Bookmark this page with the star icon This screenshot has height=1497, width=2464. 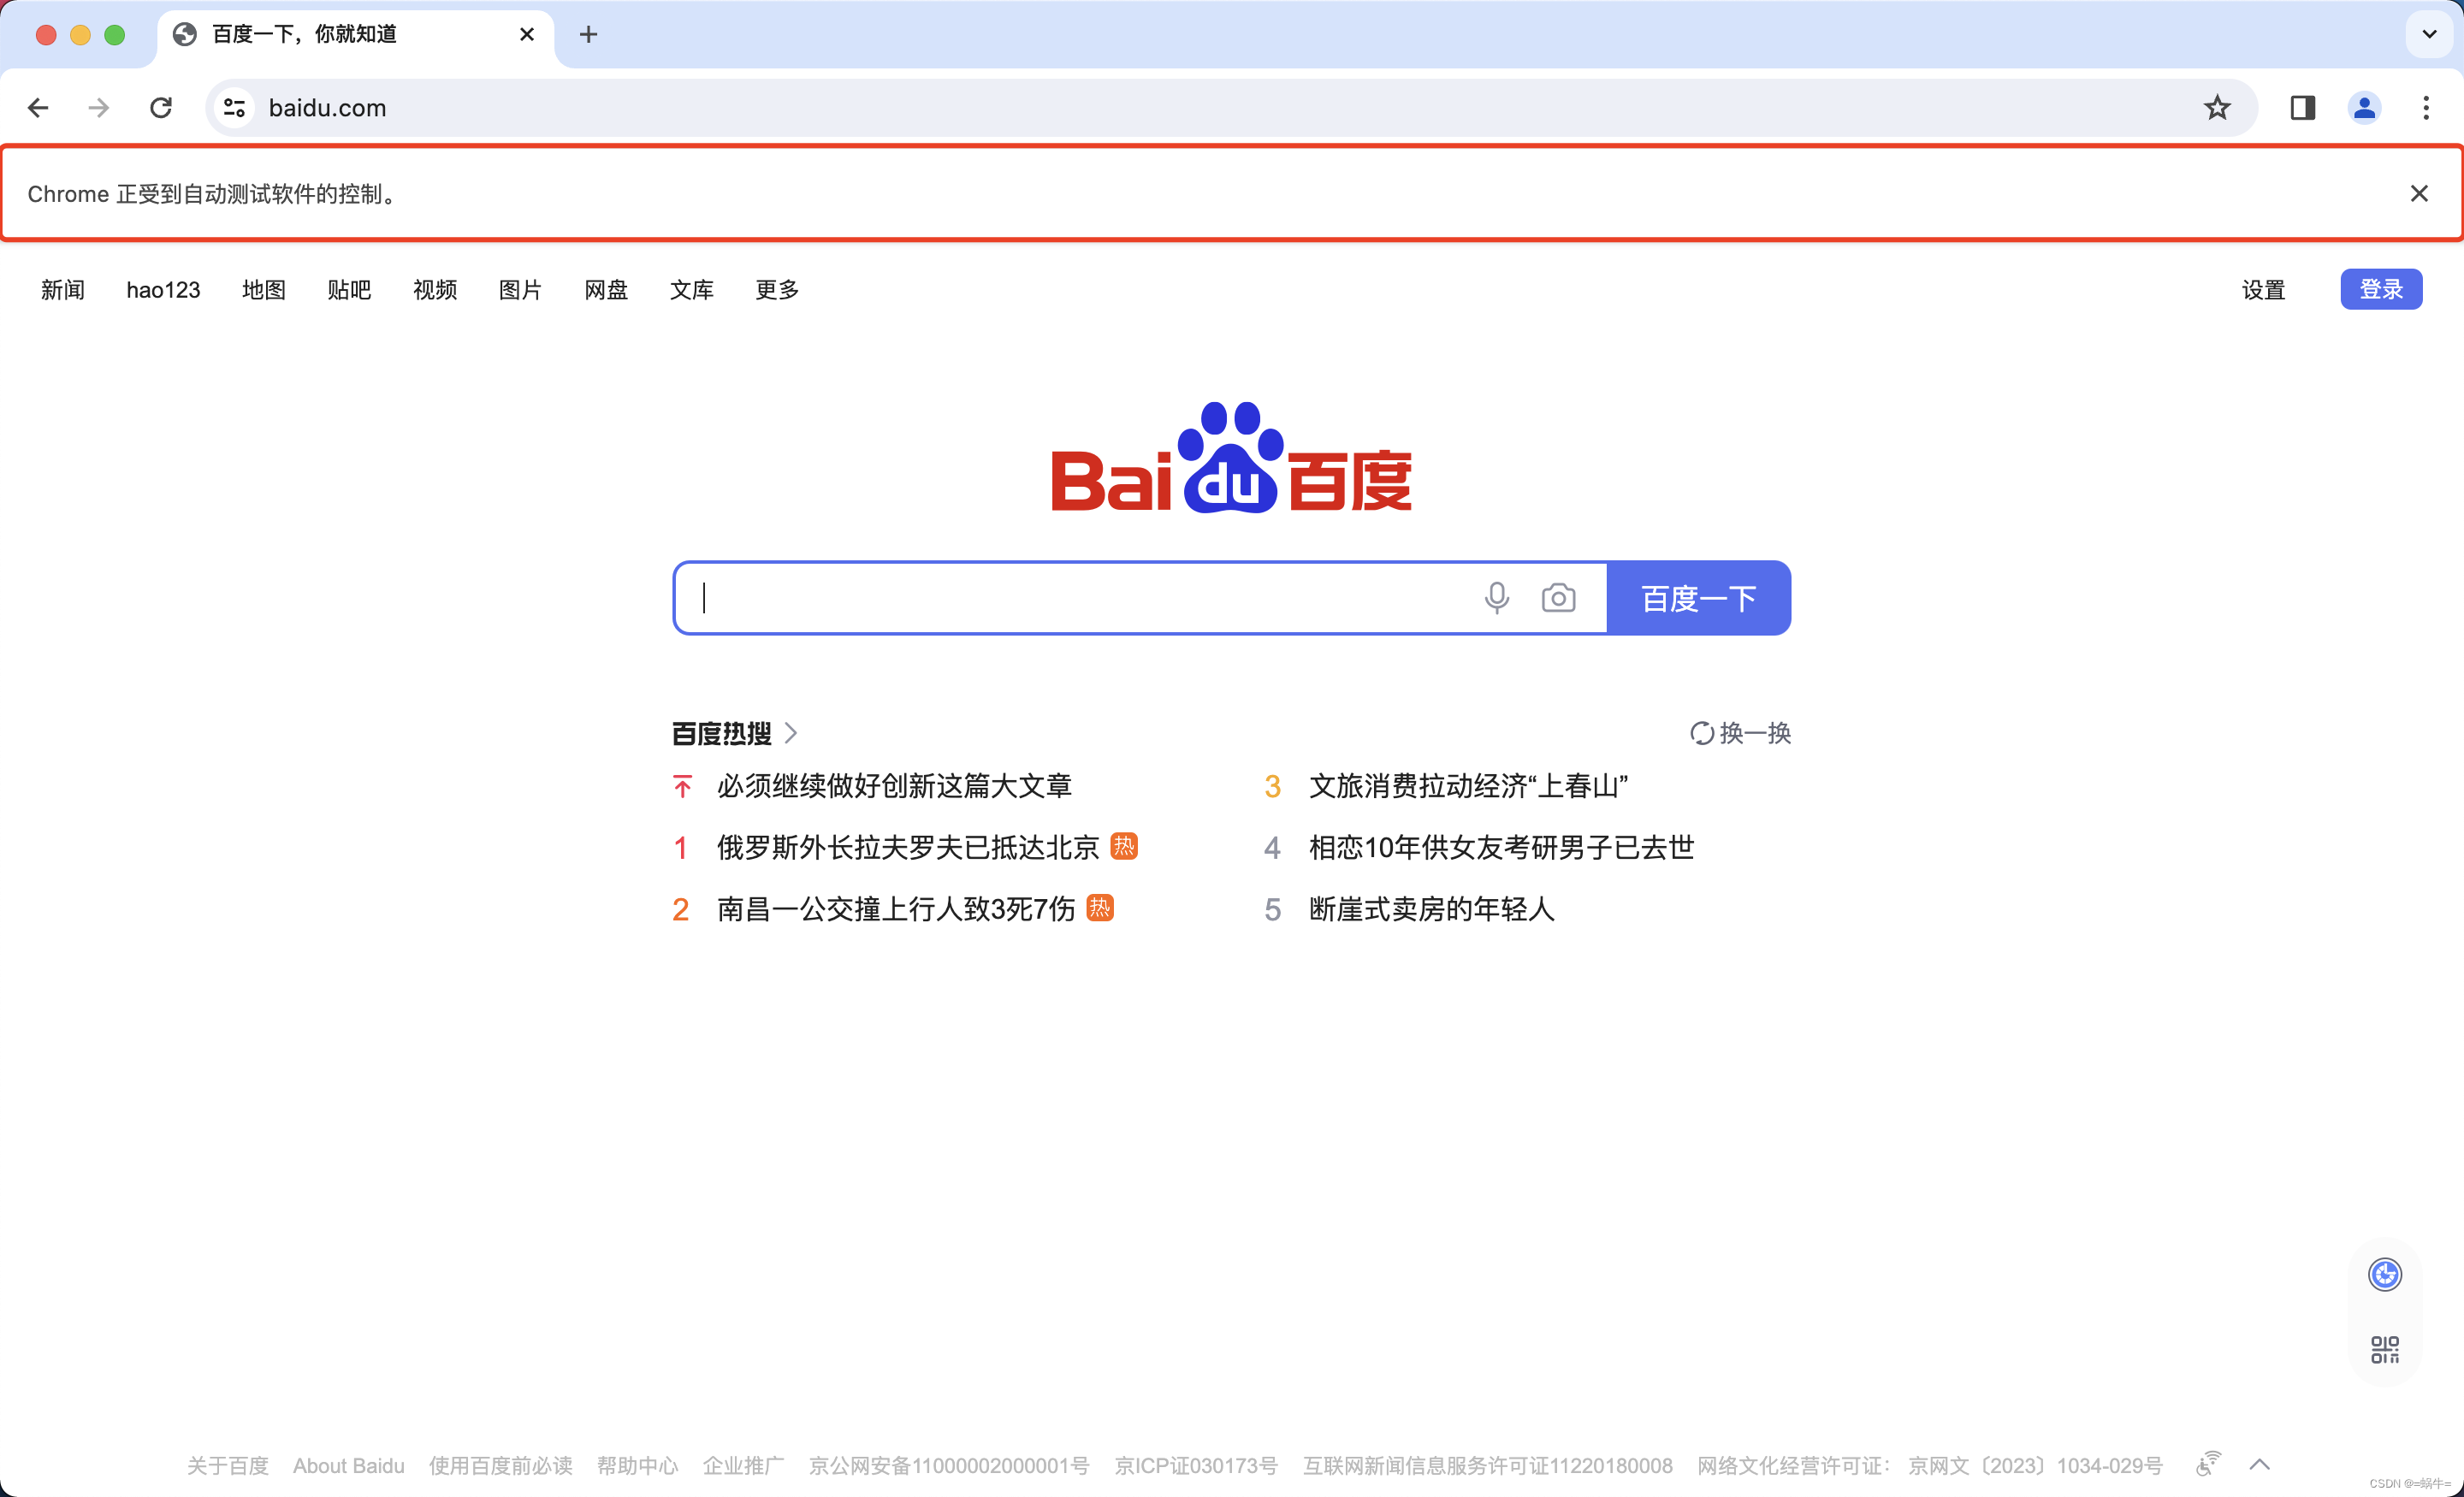pos(2217,107)
